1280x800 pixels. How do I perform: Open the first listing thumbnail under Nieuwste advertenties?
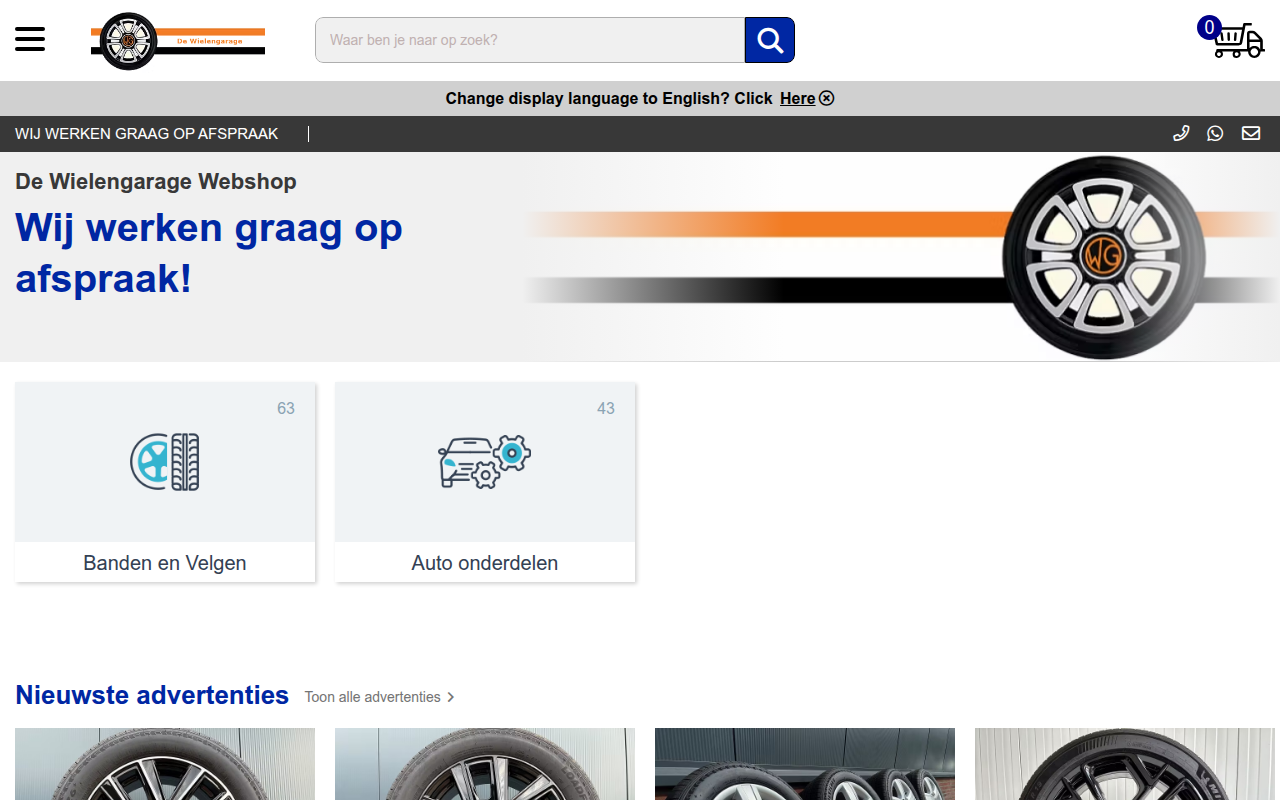[165, 764]
